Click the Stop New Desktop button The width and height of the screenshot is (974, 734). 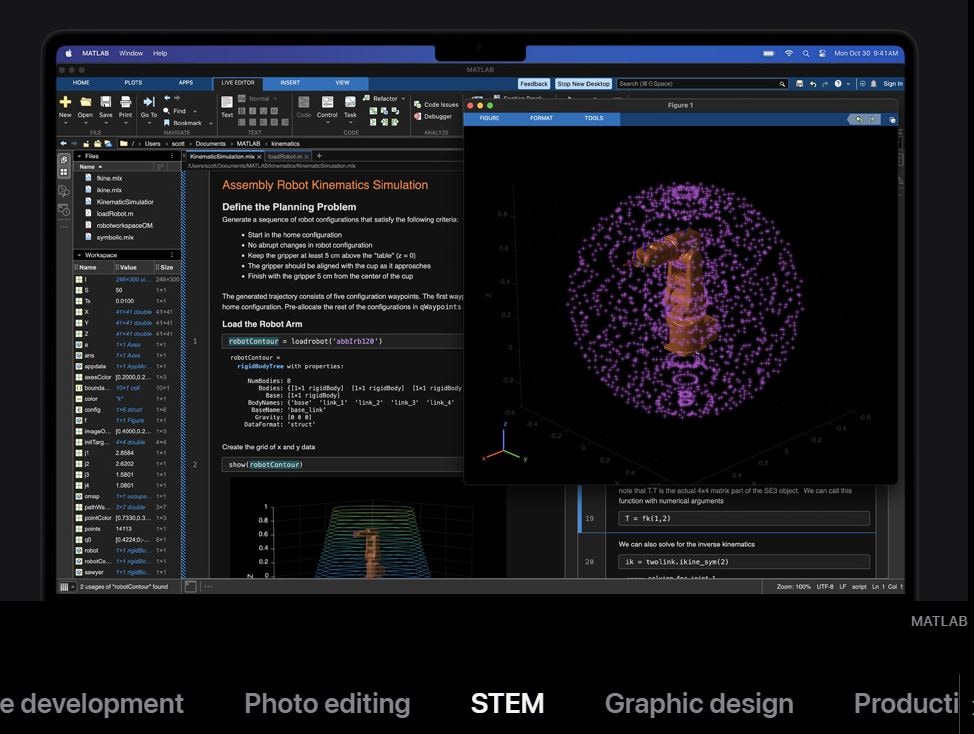(x=583, y=84)
